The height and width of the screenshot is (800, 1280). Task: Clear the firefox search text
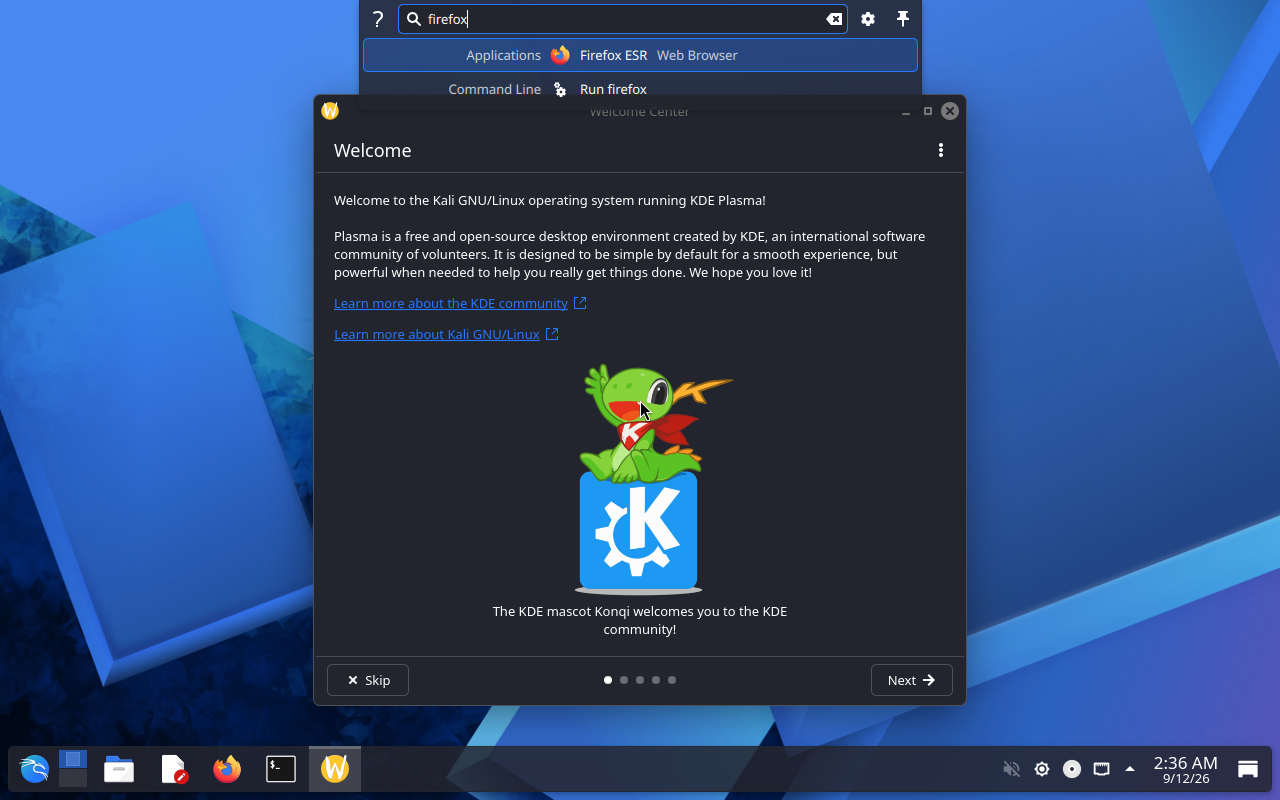[834, 19]
